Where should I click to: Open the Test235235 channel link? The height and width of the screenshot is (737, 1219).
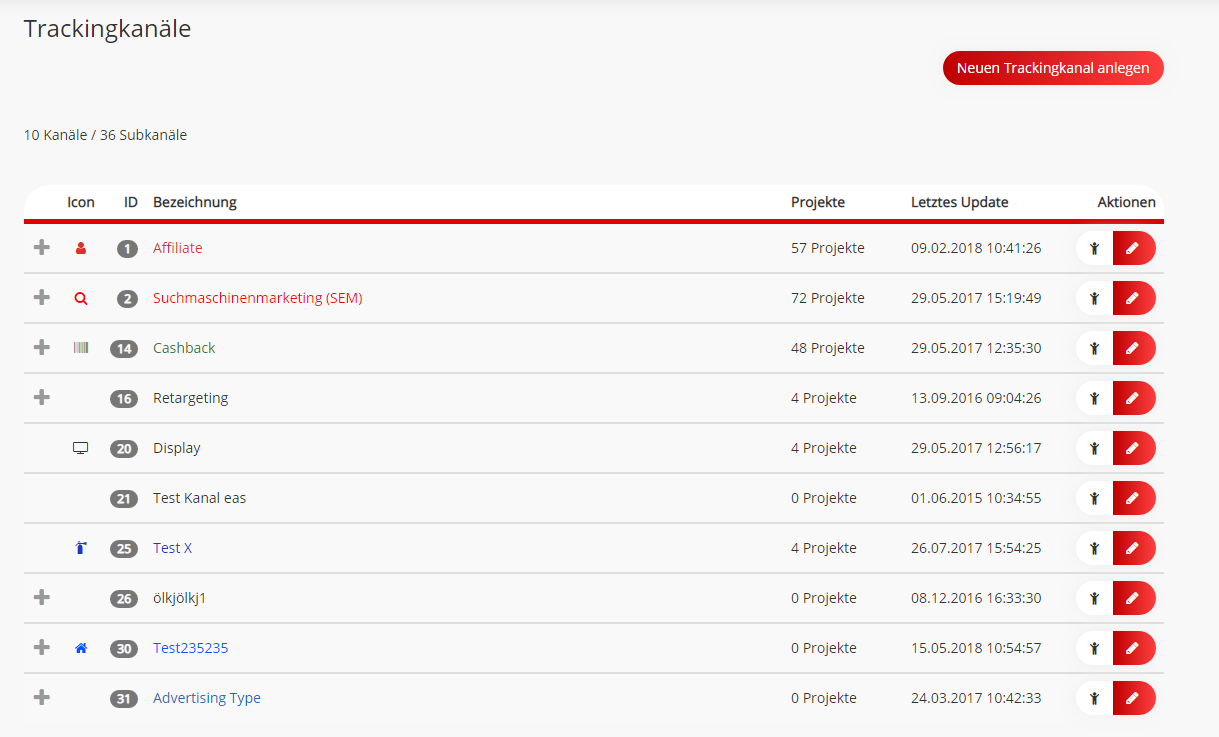pyautogui.click(x=190, y=648)
